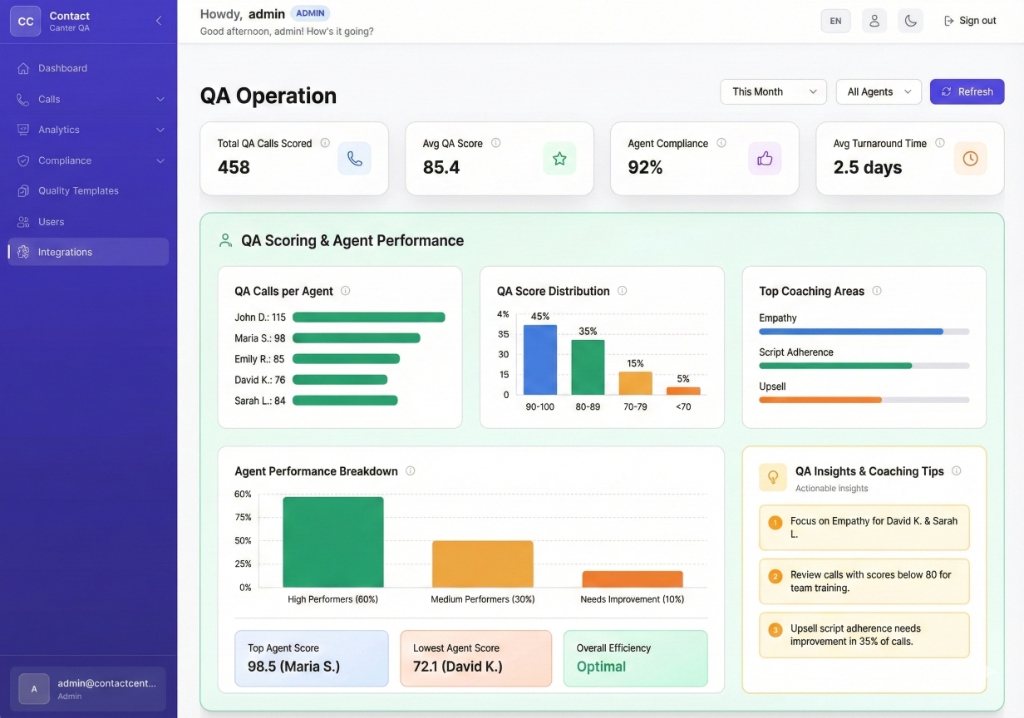Select the Dashboard home icon in sidebar
The width and height of the screenshot is (1024, 718).
click(22, 68)
